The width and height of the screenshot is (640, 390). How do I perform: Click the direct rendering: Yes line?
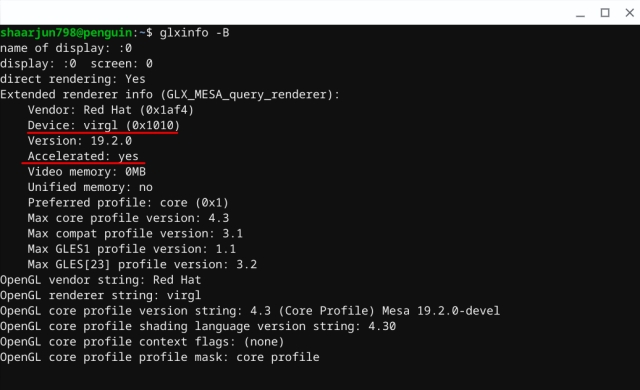pyautogui.click(x=73, y=79)
